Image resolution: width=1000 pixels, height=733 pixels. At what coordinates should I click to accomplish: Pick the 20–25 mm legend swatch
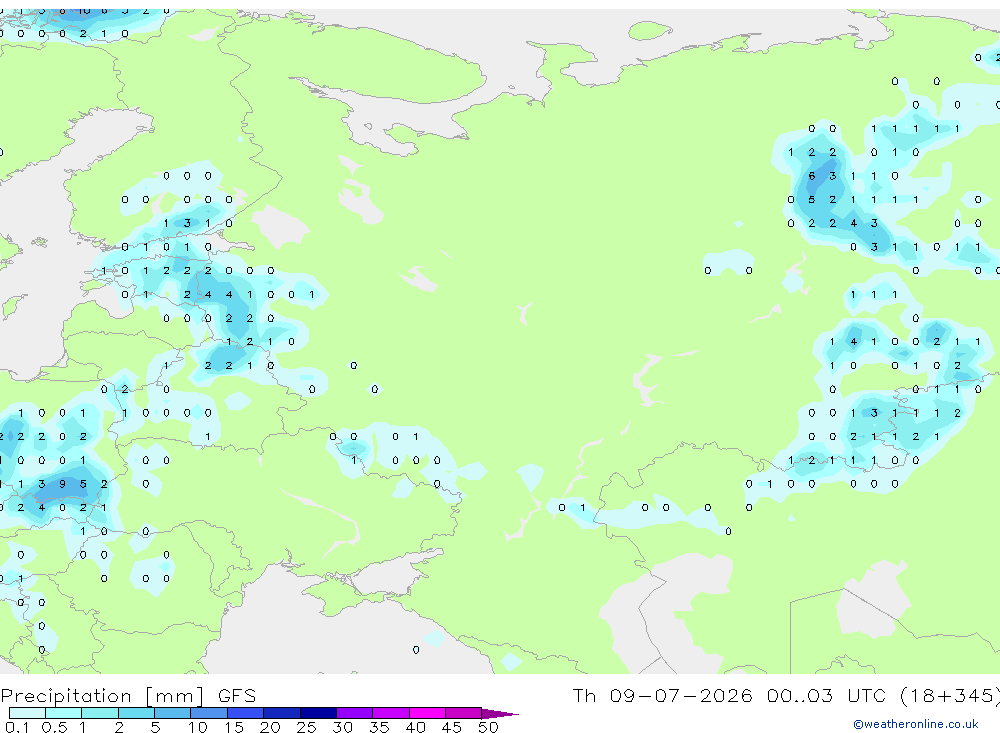(282, 713)
